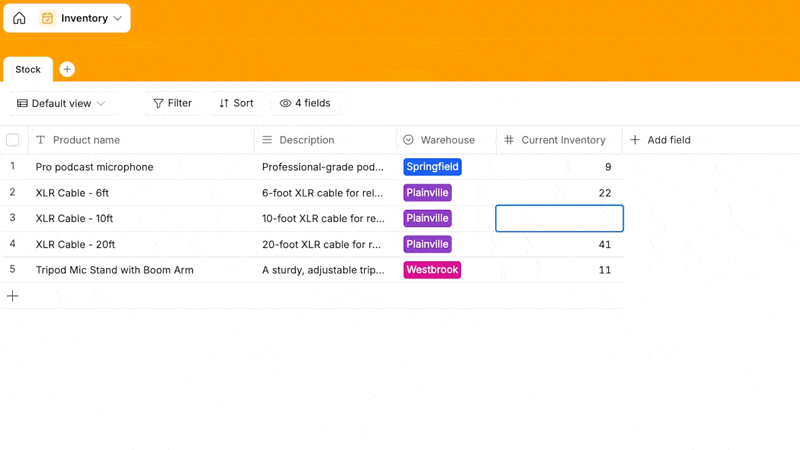Click the text type icon for Product name

(x=41, y=140)
